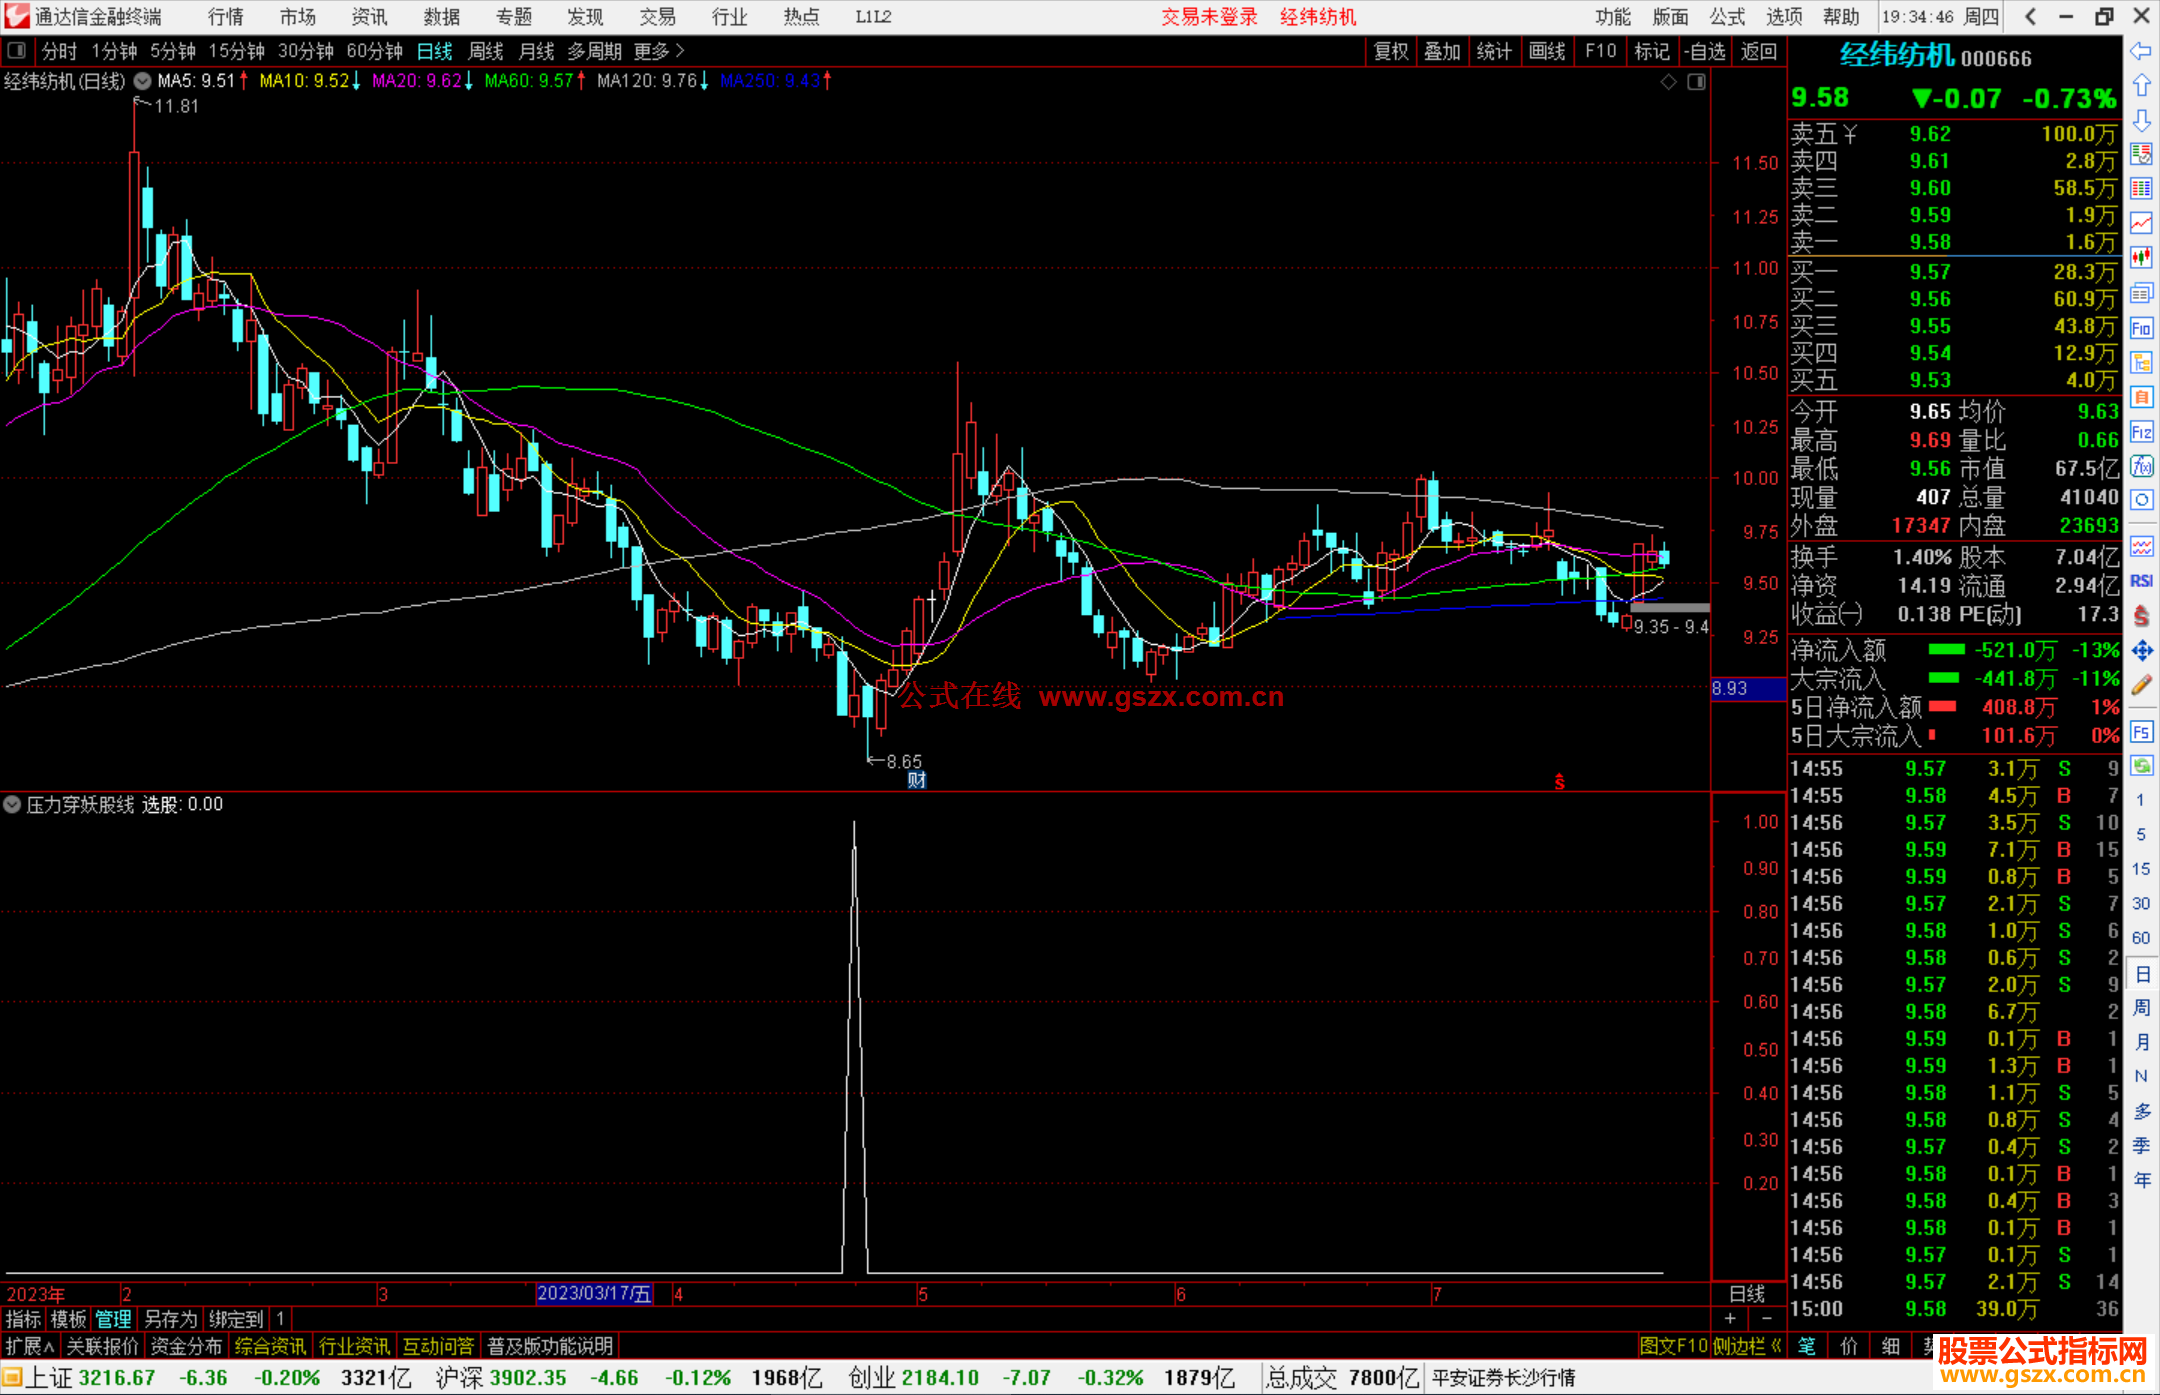Image resolution: width=2160 pixels, height=1395 pixels.
Task: Select the pencil drawing tool icon
Action: tap(2141, 685)
